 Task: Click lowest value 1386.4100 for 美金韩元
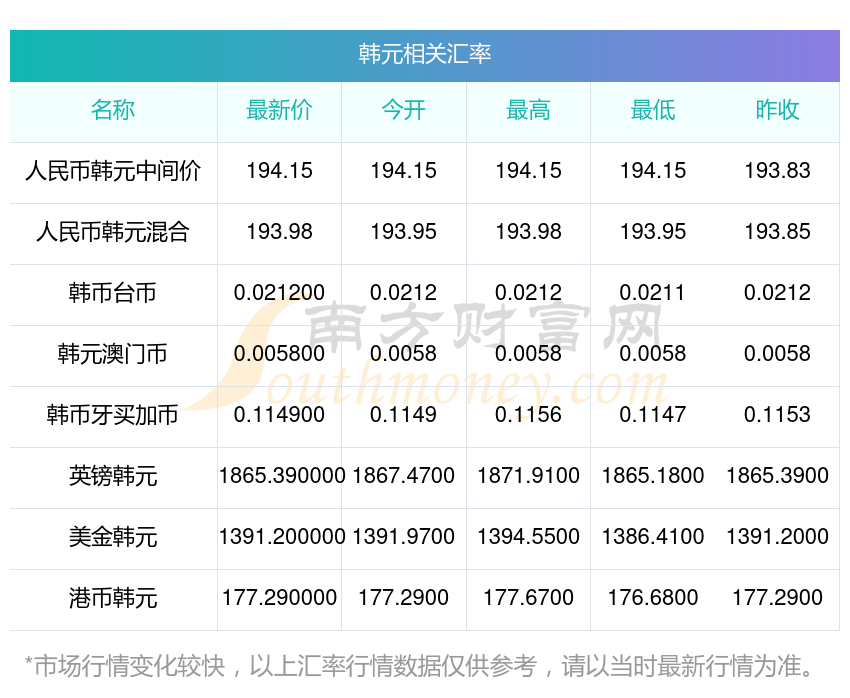coord(653,537)
